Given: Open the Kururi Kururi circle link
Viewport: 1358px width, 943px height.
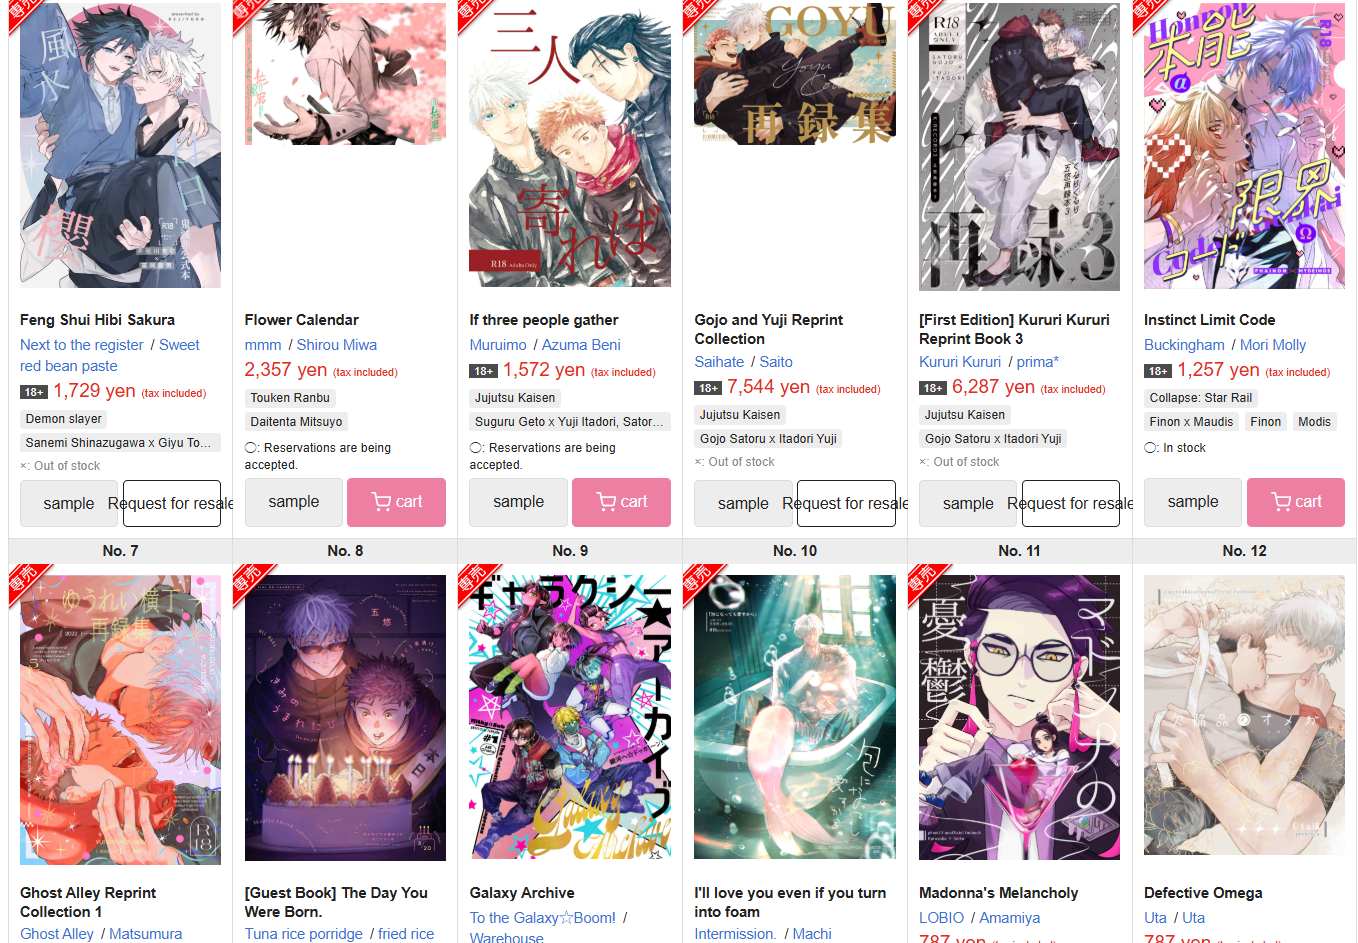Looking at the screenshot, I should click(x=960, y=362).
